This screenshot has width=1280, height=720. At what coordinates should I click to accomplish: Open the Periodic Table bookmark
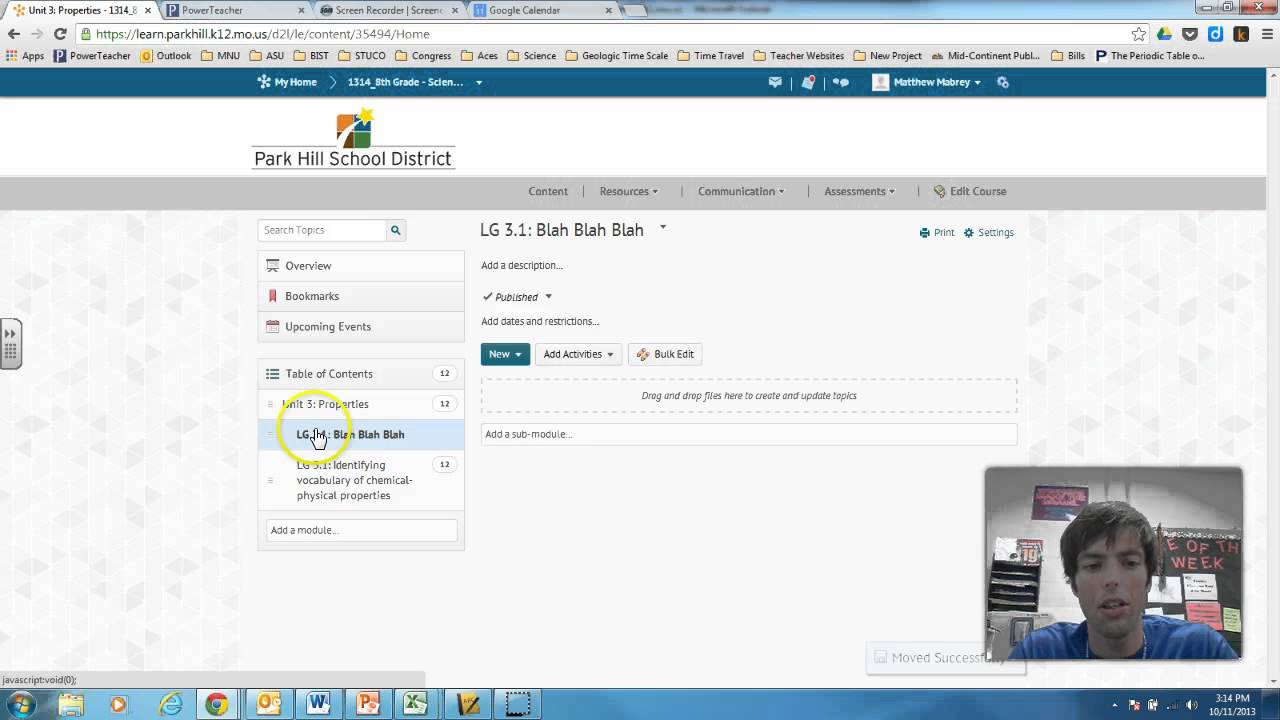(1150, 56)
